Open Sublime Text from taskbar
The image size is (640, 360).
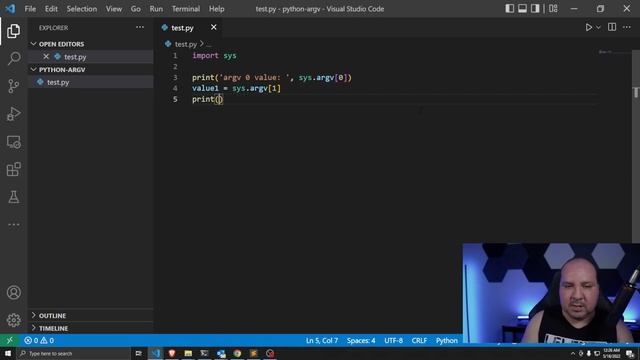[x=253, y=353]
